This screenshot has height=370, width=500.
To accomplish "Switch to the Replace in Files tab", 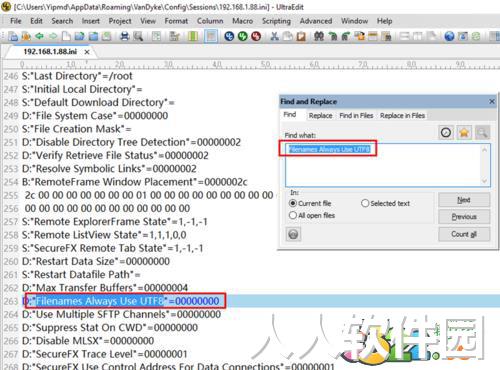I will [402, 115].
